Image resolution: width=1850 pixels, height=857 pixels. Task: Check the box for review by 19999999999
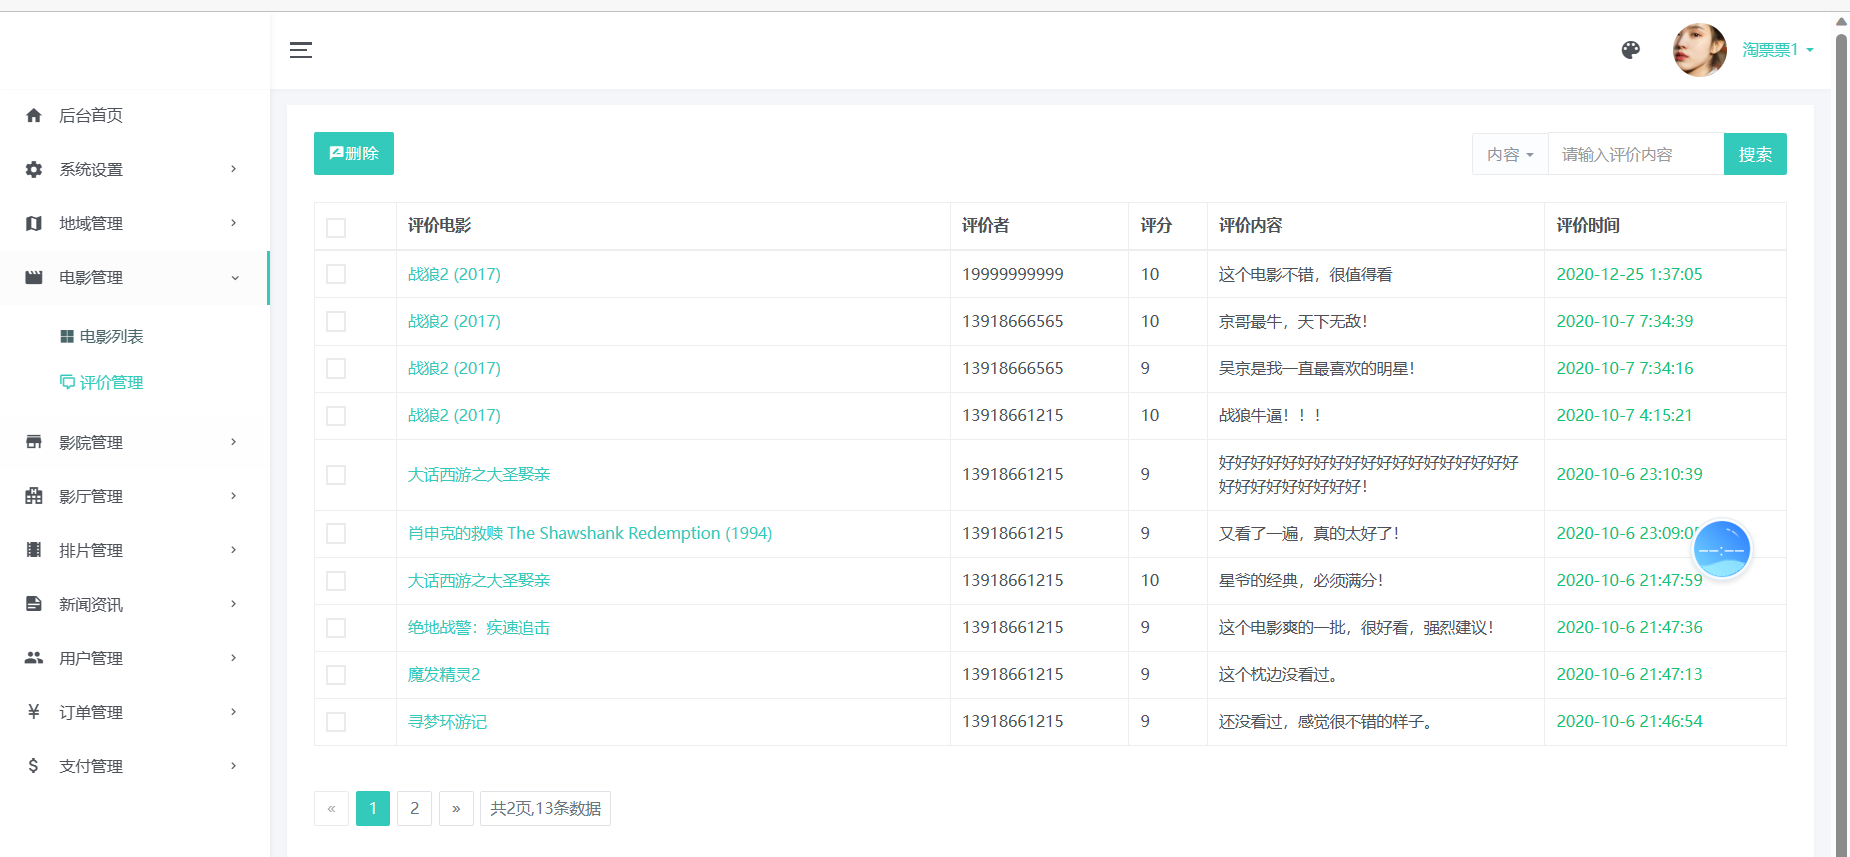point(336,274)
